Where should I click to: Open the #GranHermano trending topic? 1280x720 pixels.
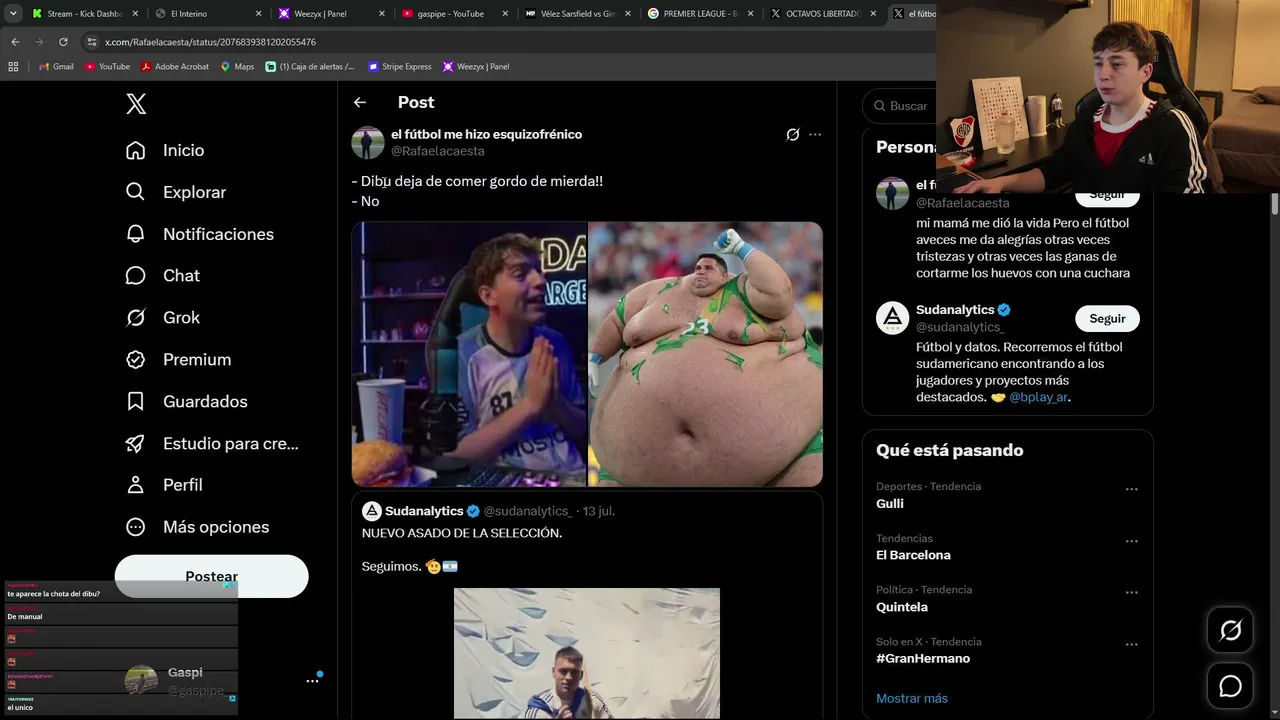(x=923, y=658)
